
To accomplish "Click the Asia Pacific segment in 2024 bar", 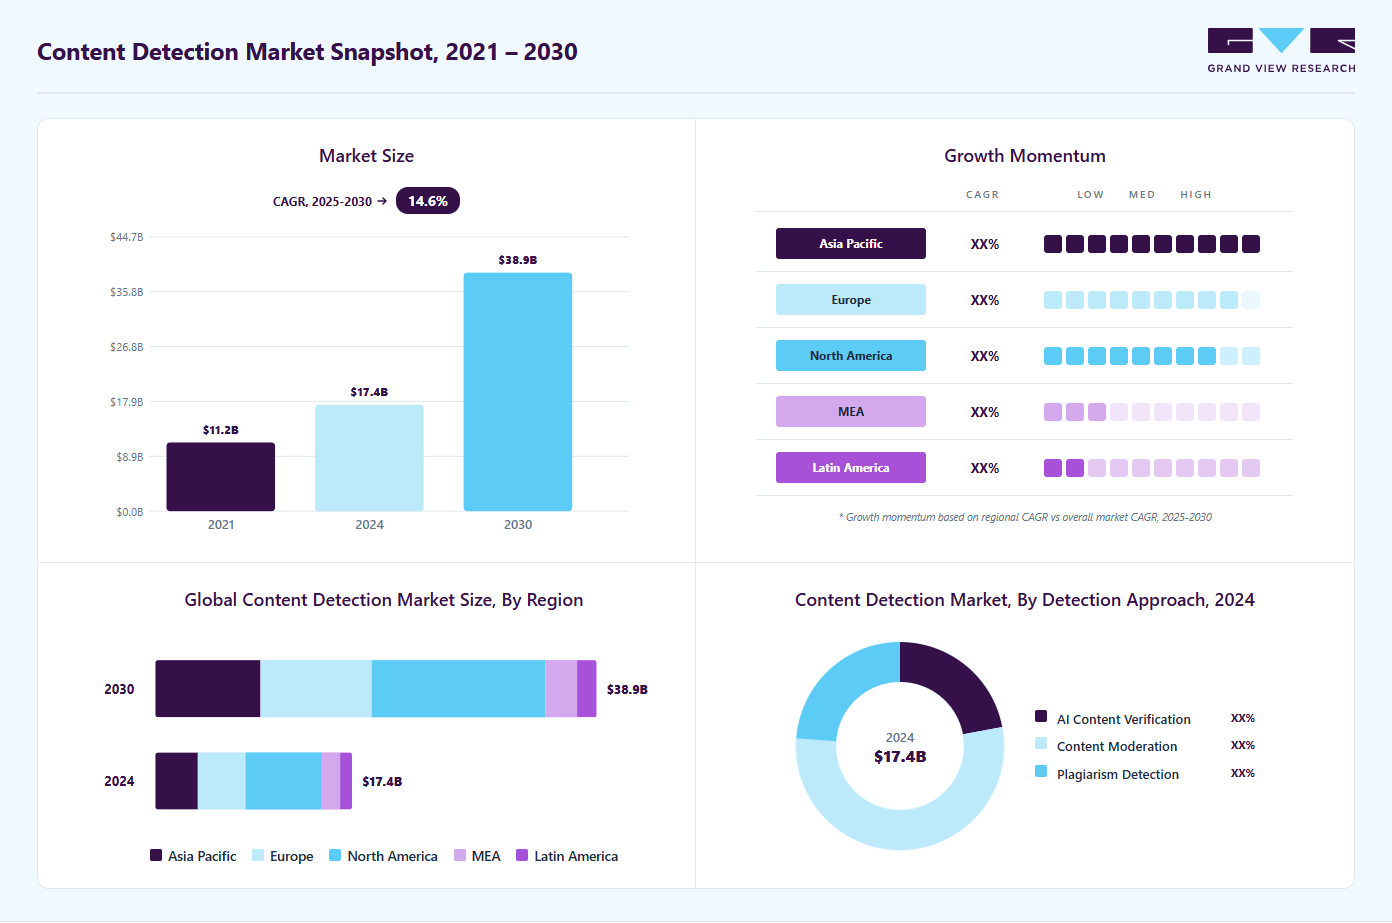I will (x=176, y=781).
